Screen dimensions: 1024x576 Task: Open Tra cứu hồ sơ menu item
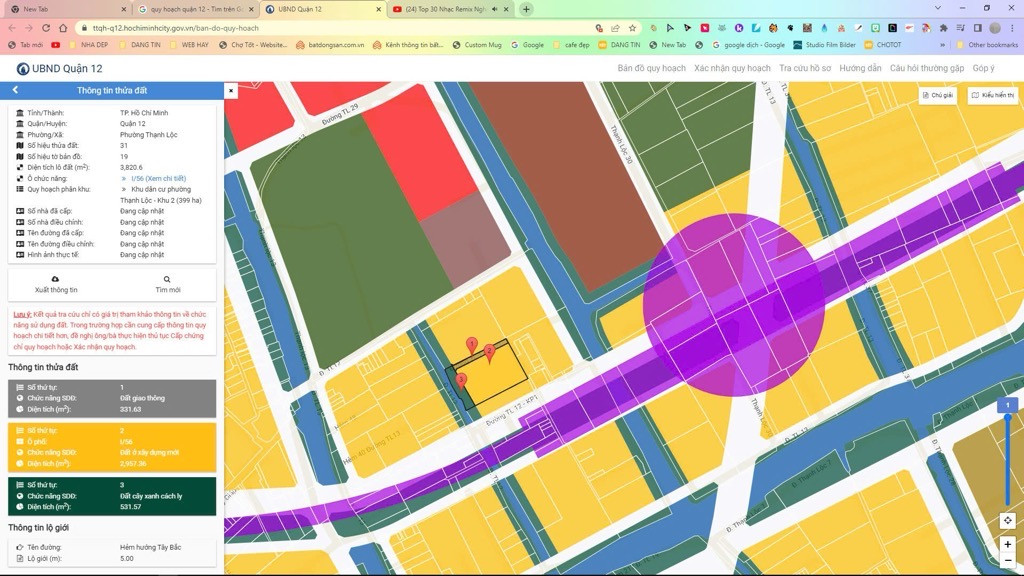(805, 68)
